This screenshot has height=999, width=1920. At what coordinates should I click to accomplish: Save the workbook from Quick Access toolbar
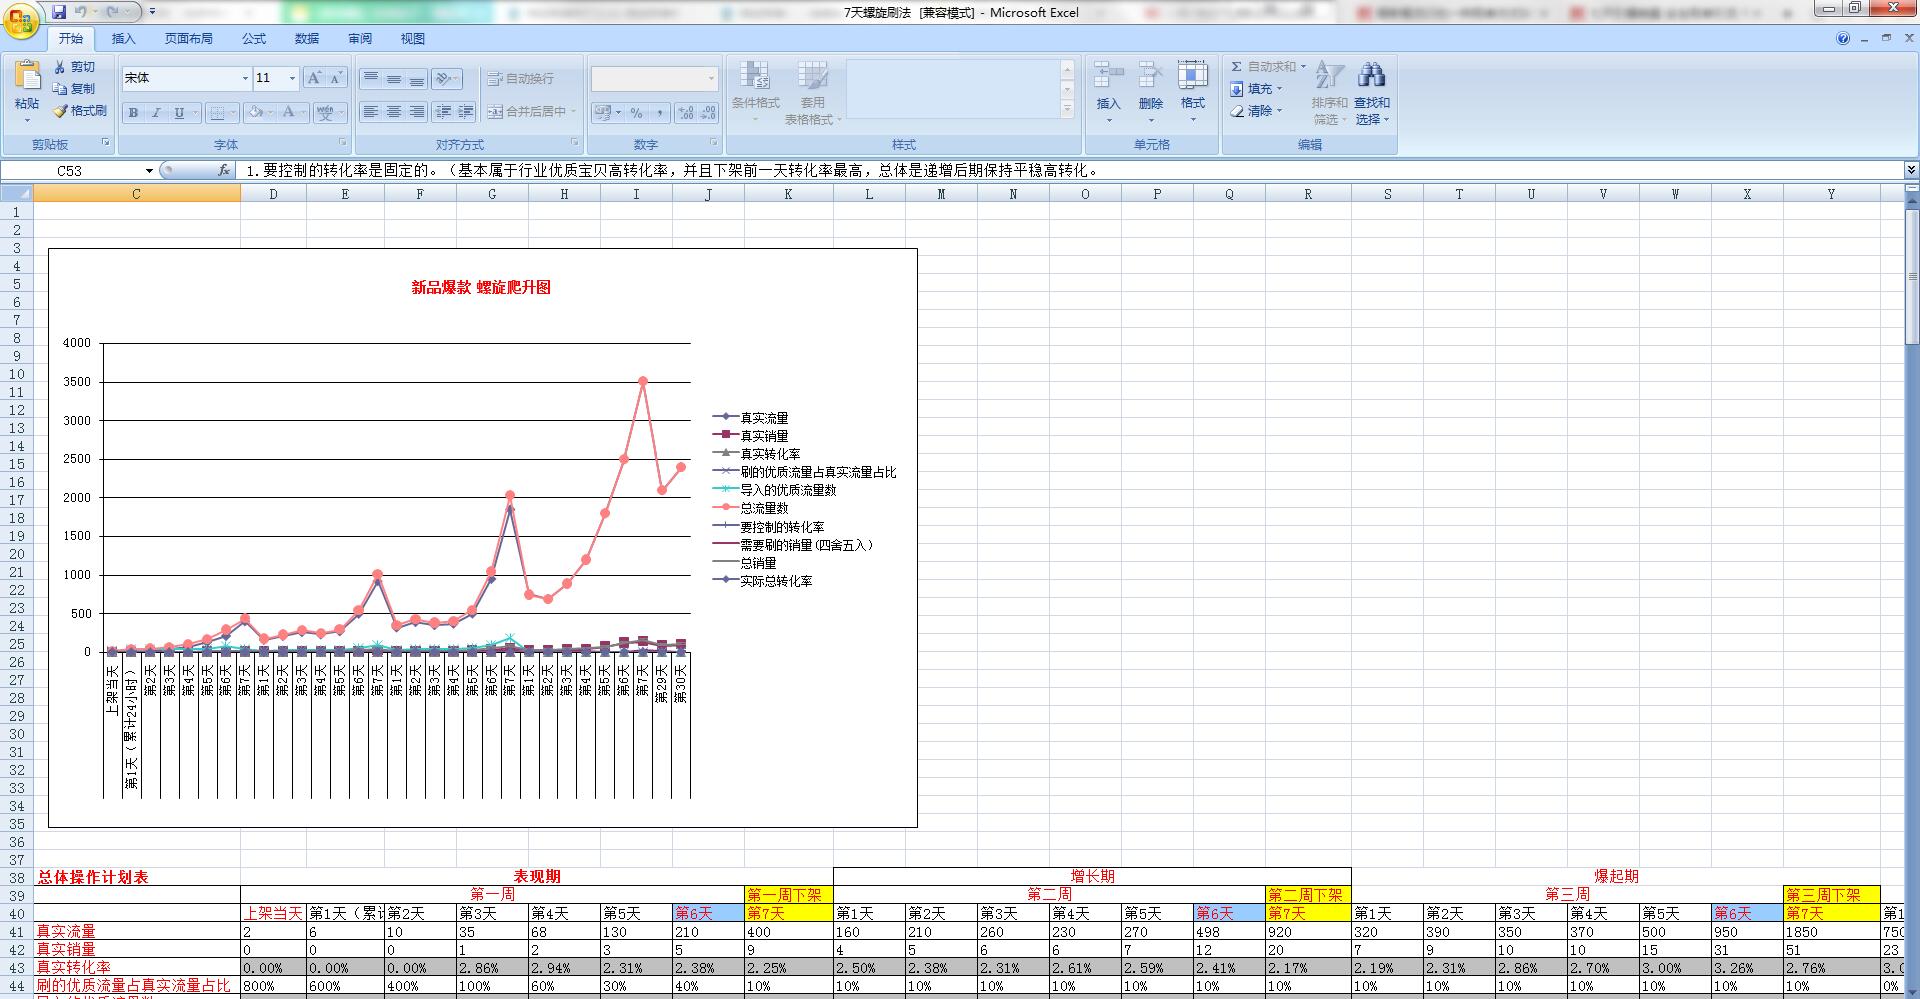59,12
